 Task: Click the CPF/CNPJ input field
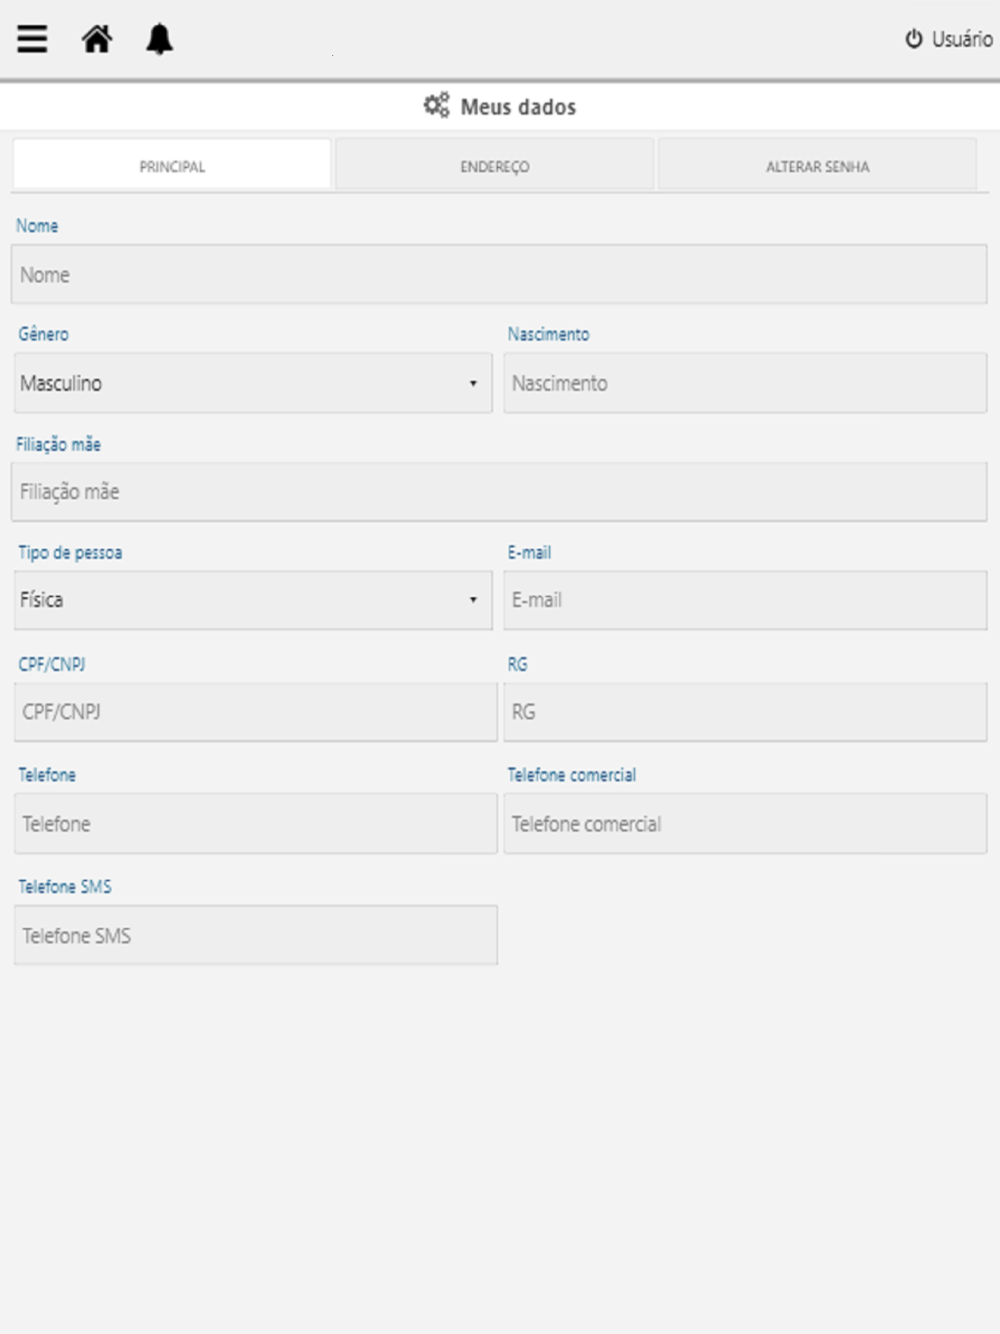(x=255, y=712)
